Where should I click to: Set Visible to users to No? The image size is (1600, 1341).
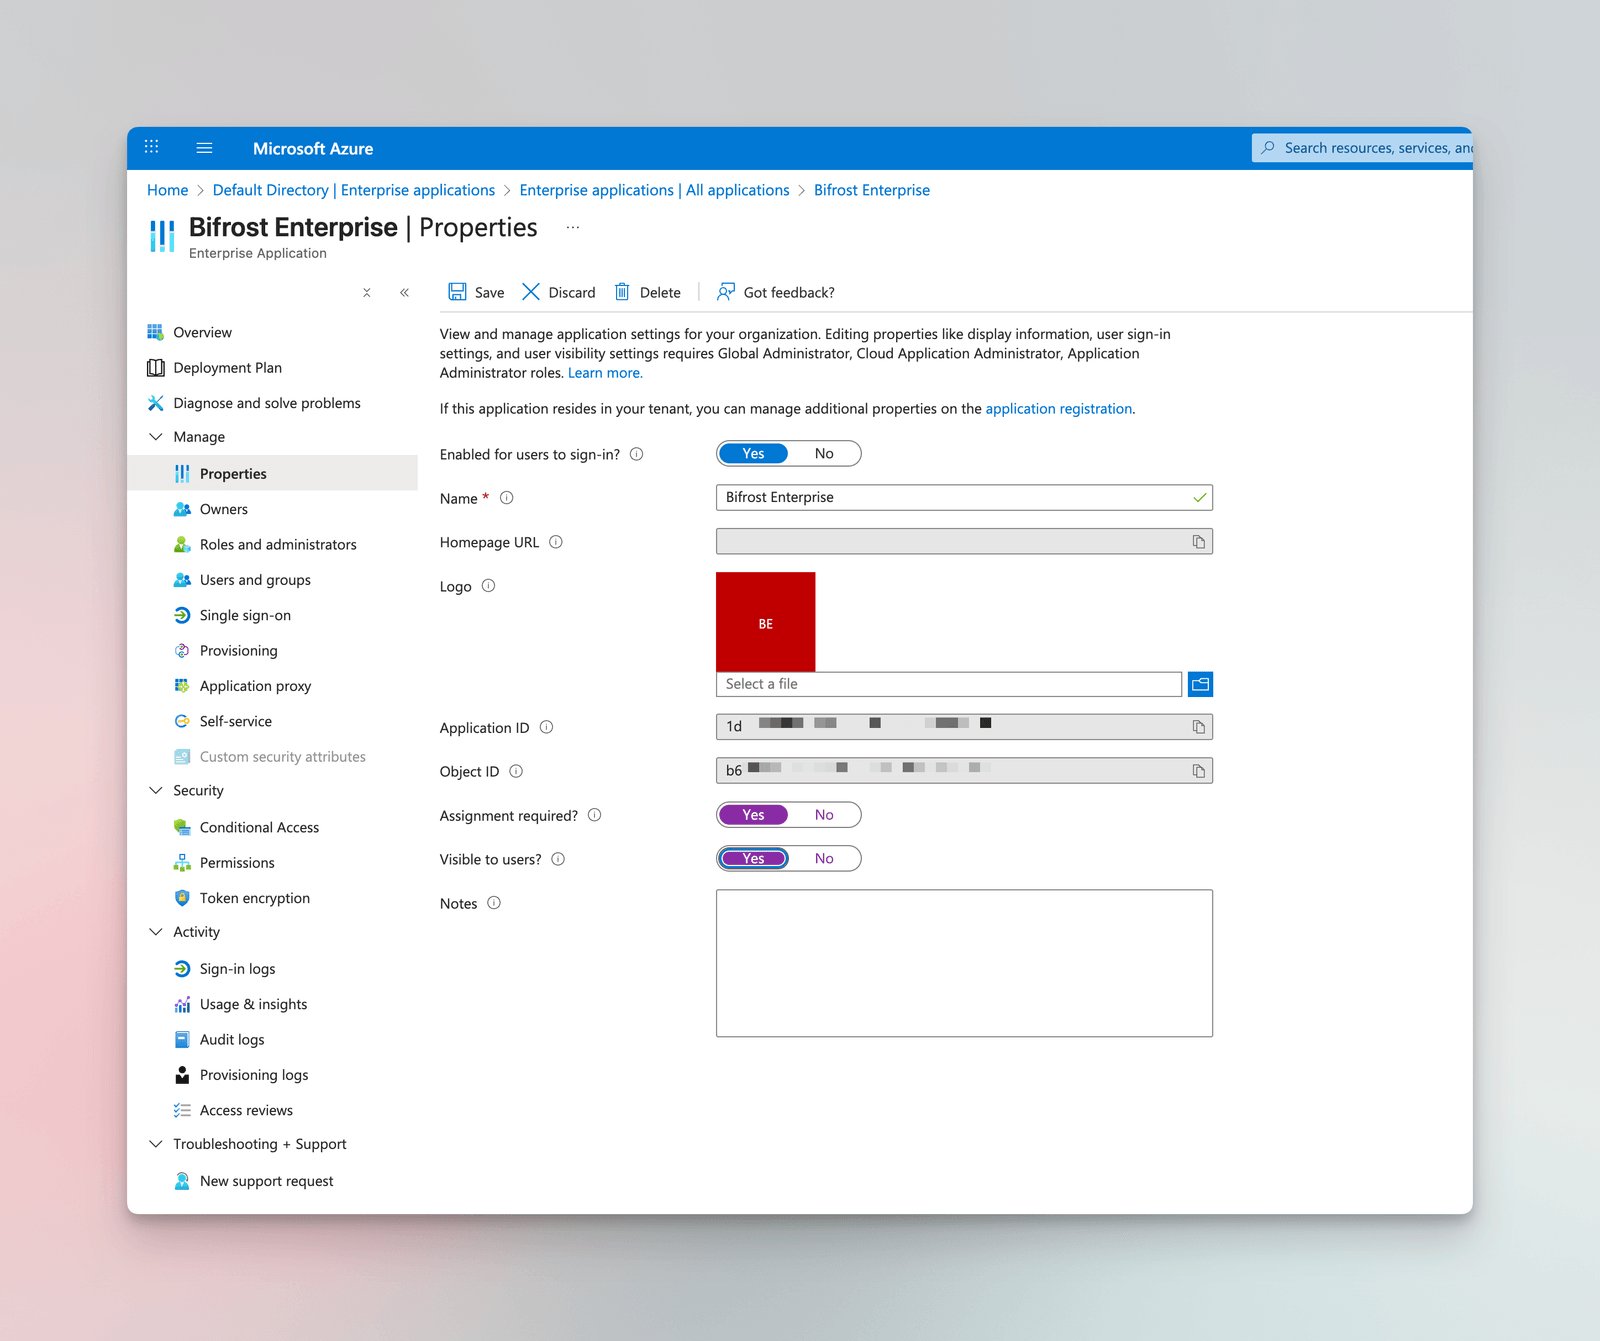[824, 859]
